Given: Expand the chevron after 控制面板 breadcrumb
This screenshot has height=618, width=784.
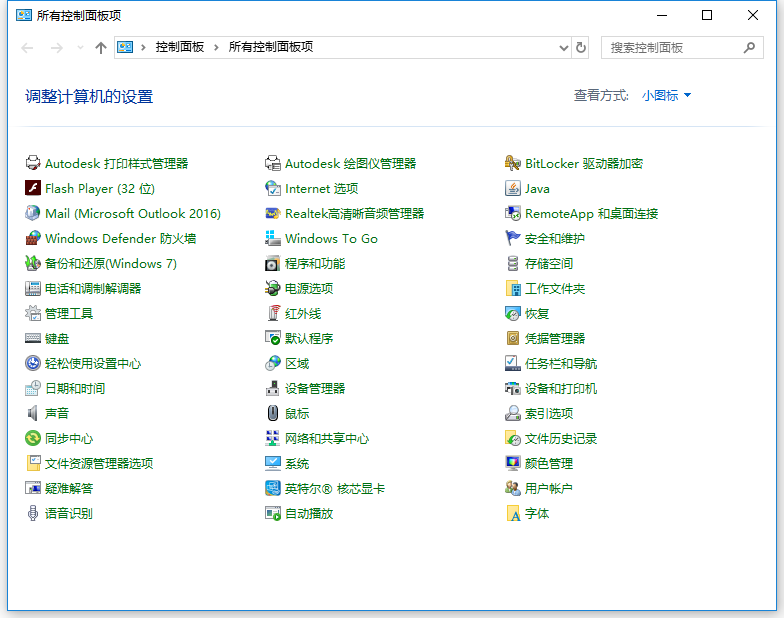Looking at the screenshot, I should click(x=216, y=48).
